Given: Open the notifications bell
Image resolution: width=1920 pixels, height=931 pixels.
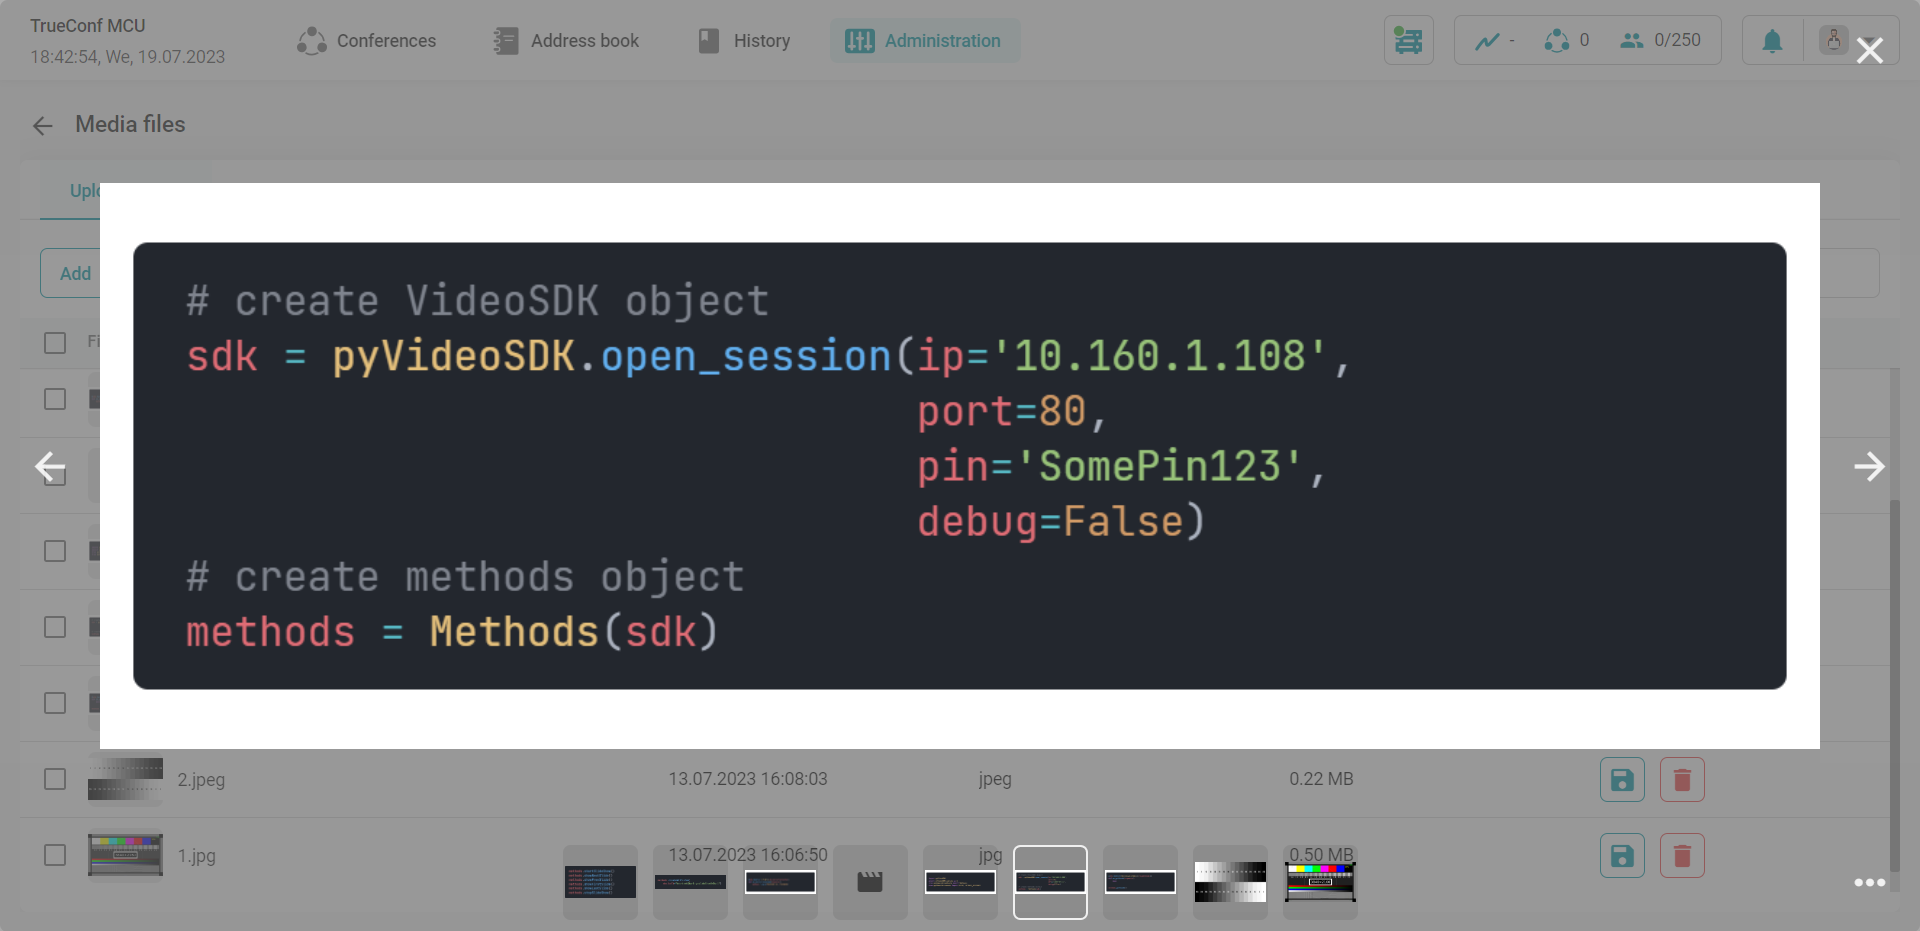Looking at the screenshot, I should pyautogui.click(x=1772, y=41).
